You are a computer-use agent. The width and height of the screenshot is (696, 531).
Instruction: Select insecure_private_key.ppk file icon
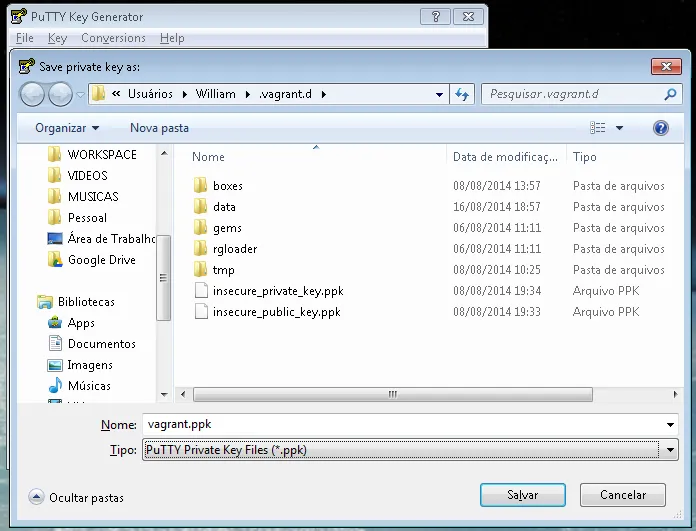coord(201,290)
